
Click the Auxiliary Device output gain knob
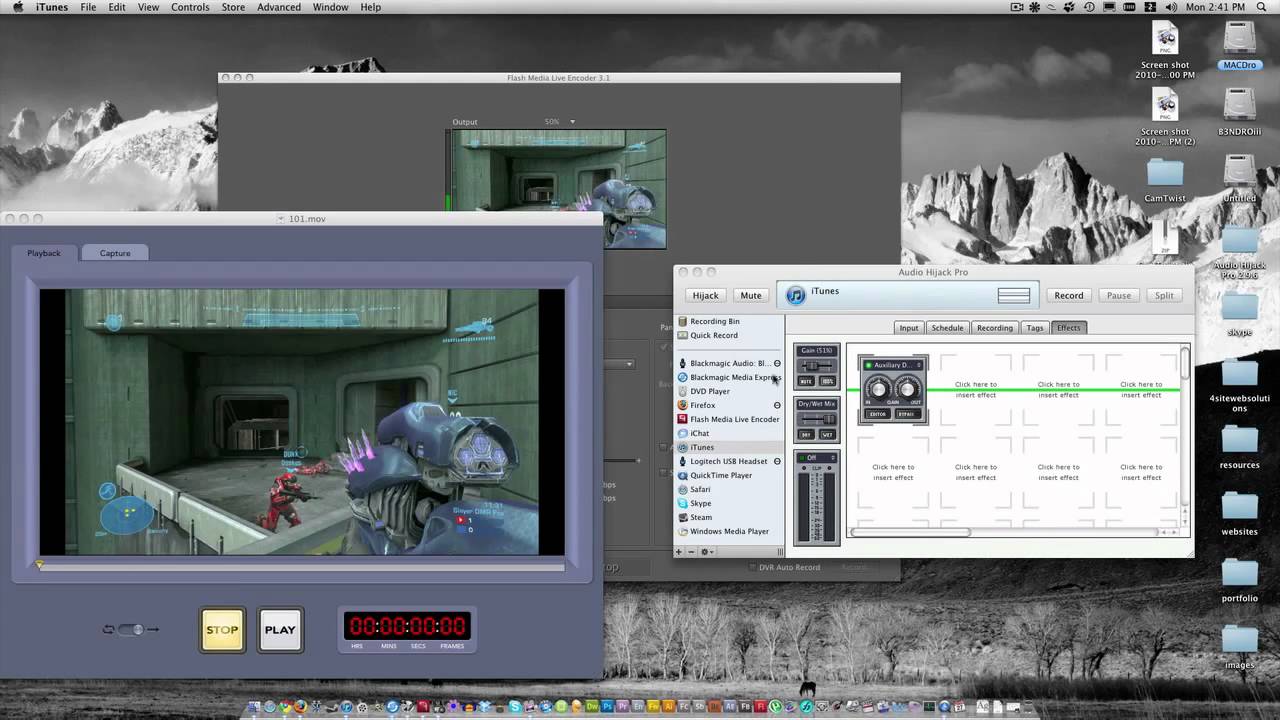(x=907, y=389)
